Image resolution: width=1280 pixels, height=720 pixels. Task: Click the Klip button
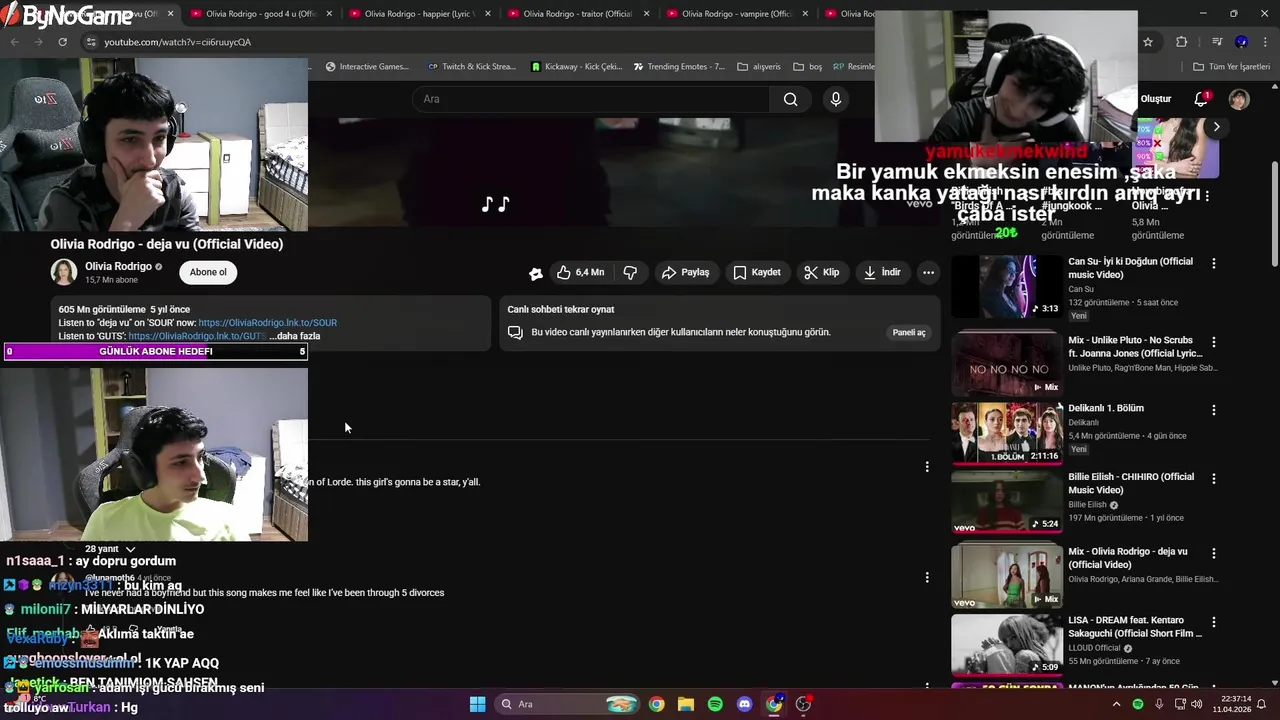click(822, 272)
